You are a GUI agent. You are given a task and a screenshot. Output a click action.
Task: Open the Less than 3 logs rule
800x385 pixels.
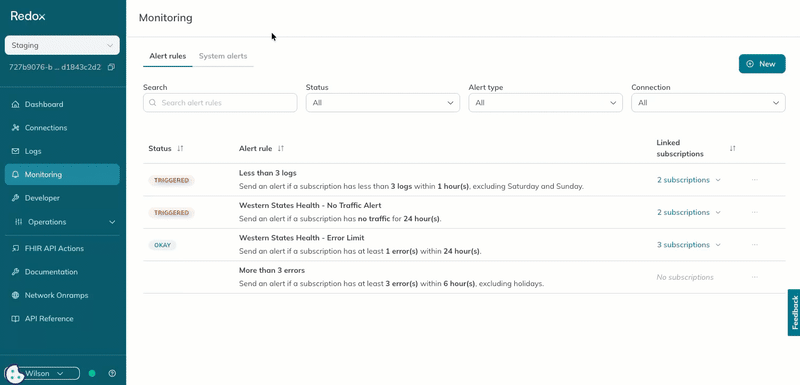(267, 173)
